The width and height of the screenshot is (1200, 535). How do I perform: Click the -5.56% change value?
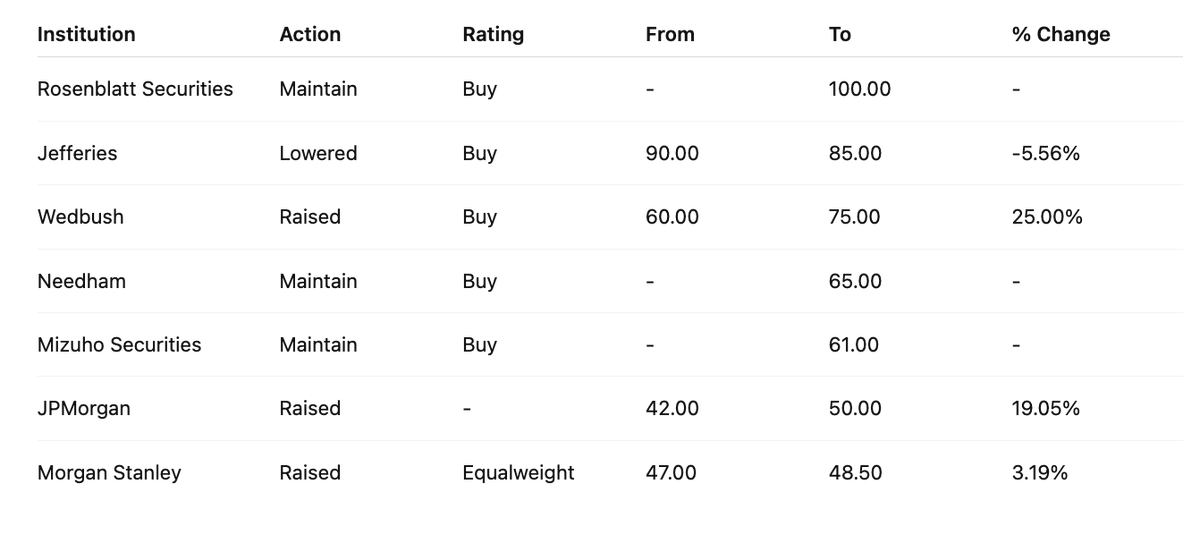pyautogui.click(x=1045, y=153)
